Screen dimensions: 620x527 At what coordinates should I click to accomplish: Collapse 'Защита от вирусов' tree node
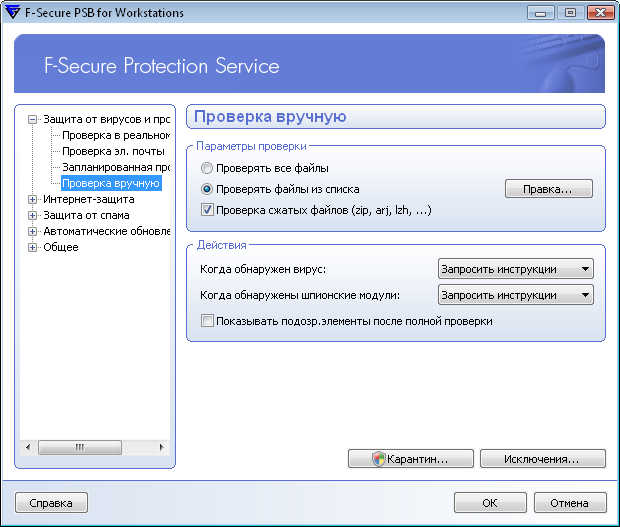(32, 119)
